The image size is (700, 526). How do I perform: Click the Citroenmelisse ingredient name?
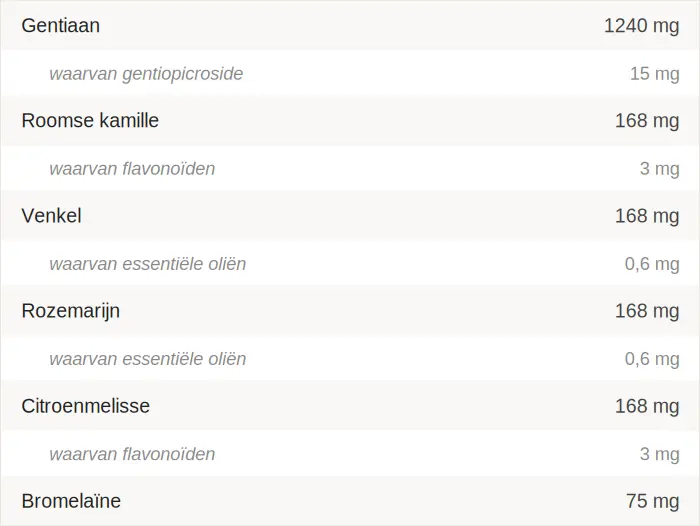pyautogui.click(x=86, y=406)
